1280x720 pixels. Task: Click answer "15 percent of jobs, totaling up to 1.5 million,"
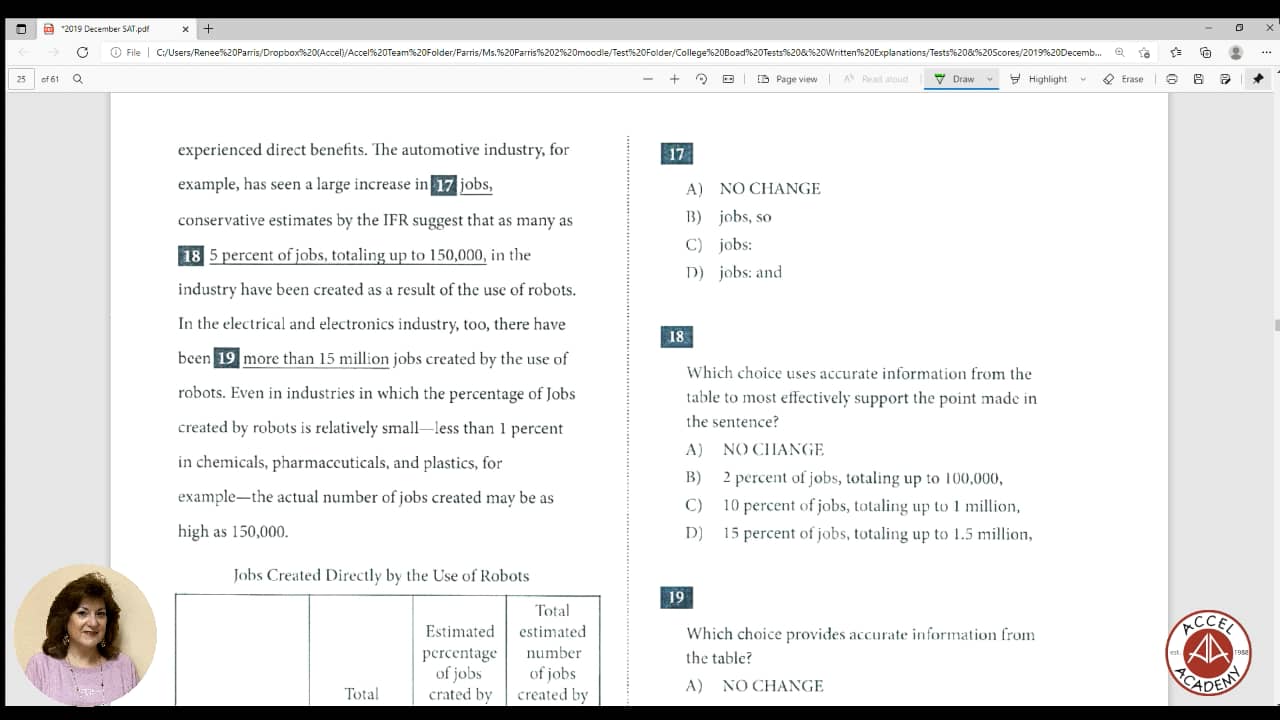[877, 534]
